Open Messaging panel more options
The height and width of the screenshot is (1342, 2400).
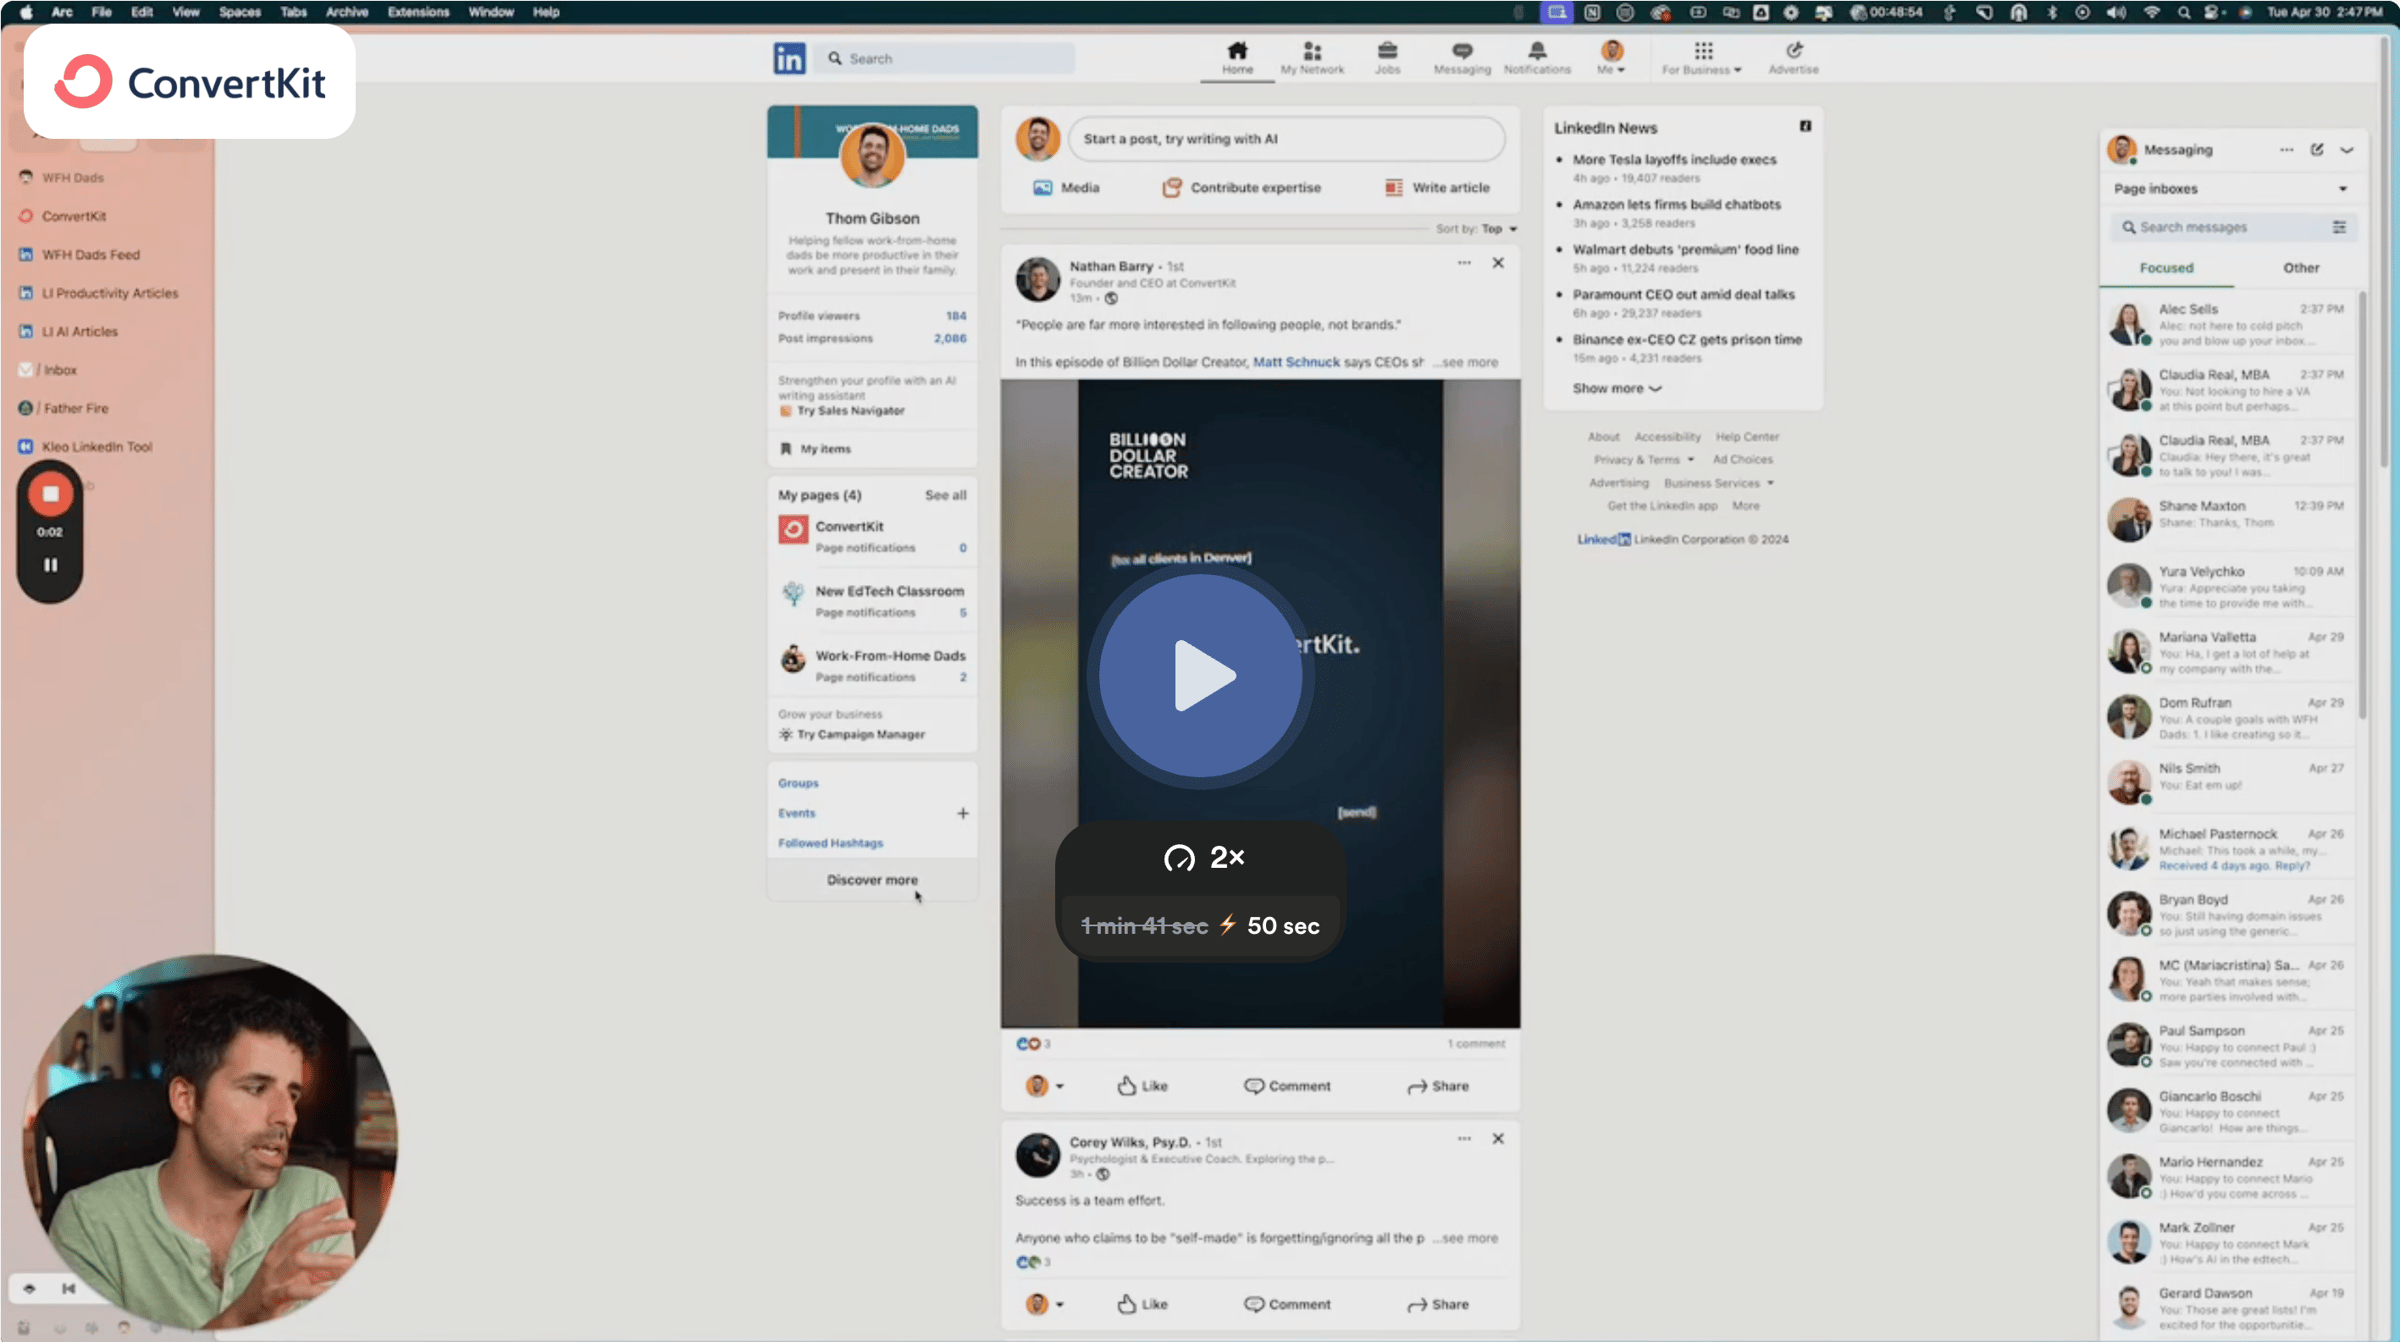click(x=2286, y=150)
